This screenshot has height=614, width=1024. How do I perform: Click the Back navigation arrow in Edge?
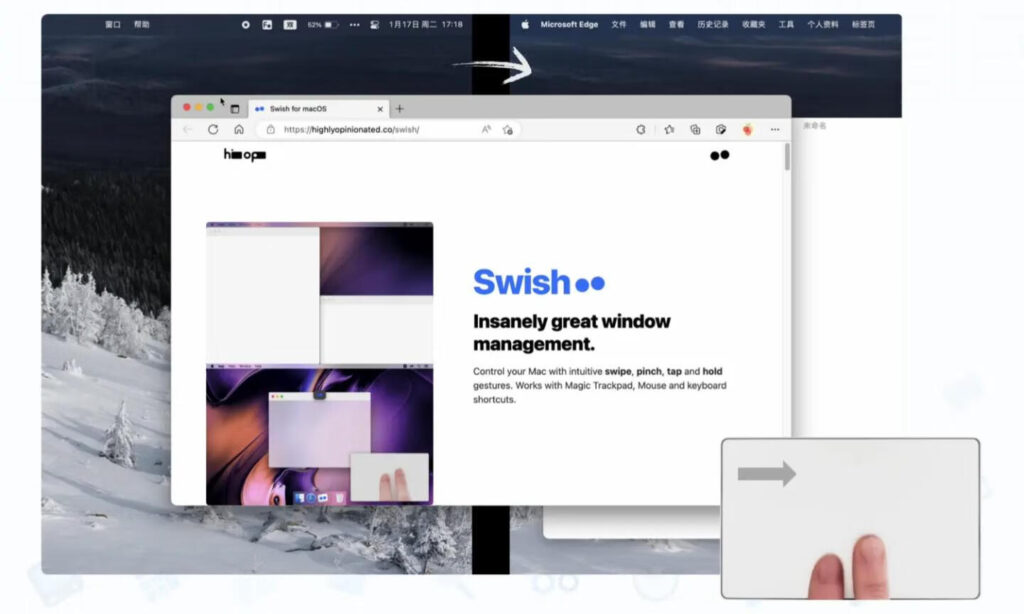pos(187,130)
